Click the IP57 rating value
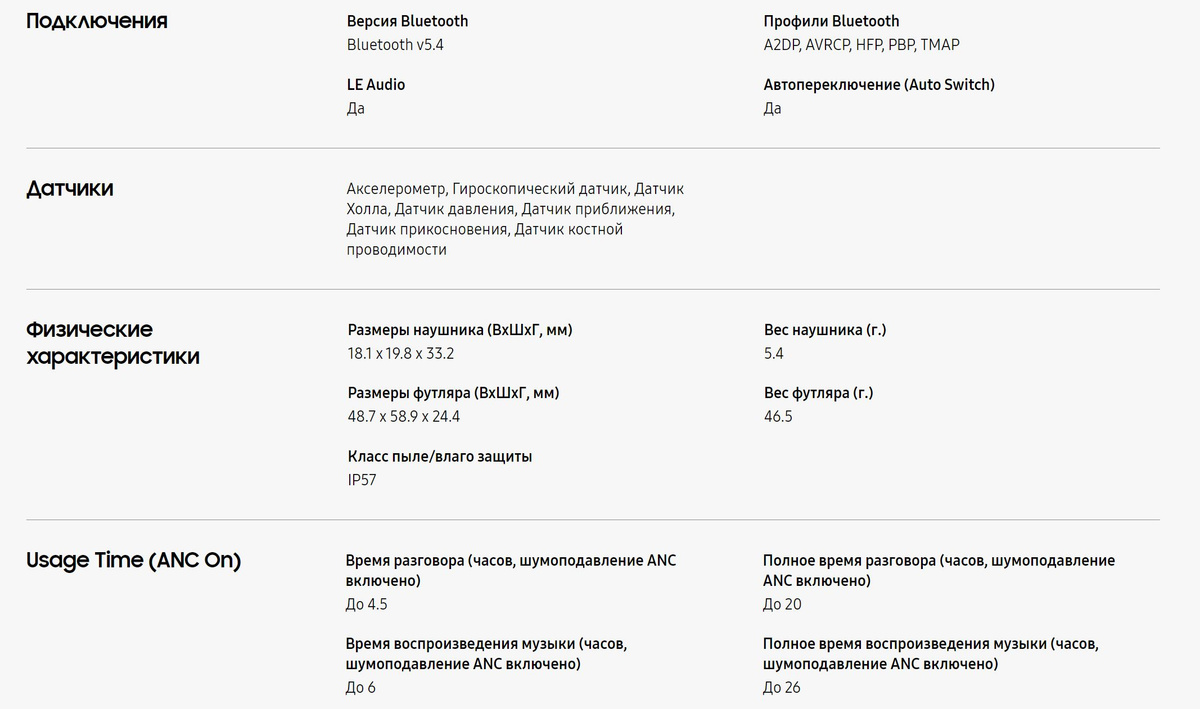This screenshot has width=1200, height=709. point(362,480)
